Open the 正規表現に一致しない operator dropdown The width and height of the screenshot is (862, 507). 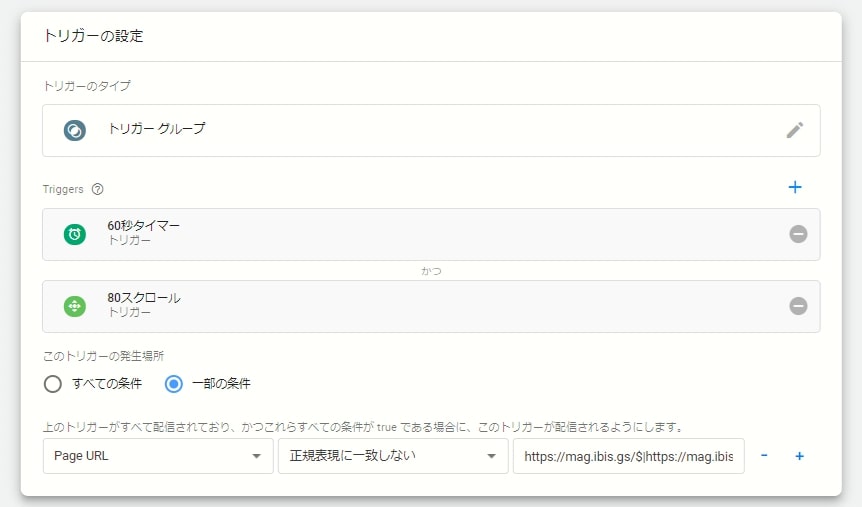point(393,456)
